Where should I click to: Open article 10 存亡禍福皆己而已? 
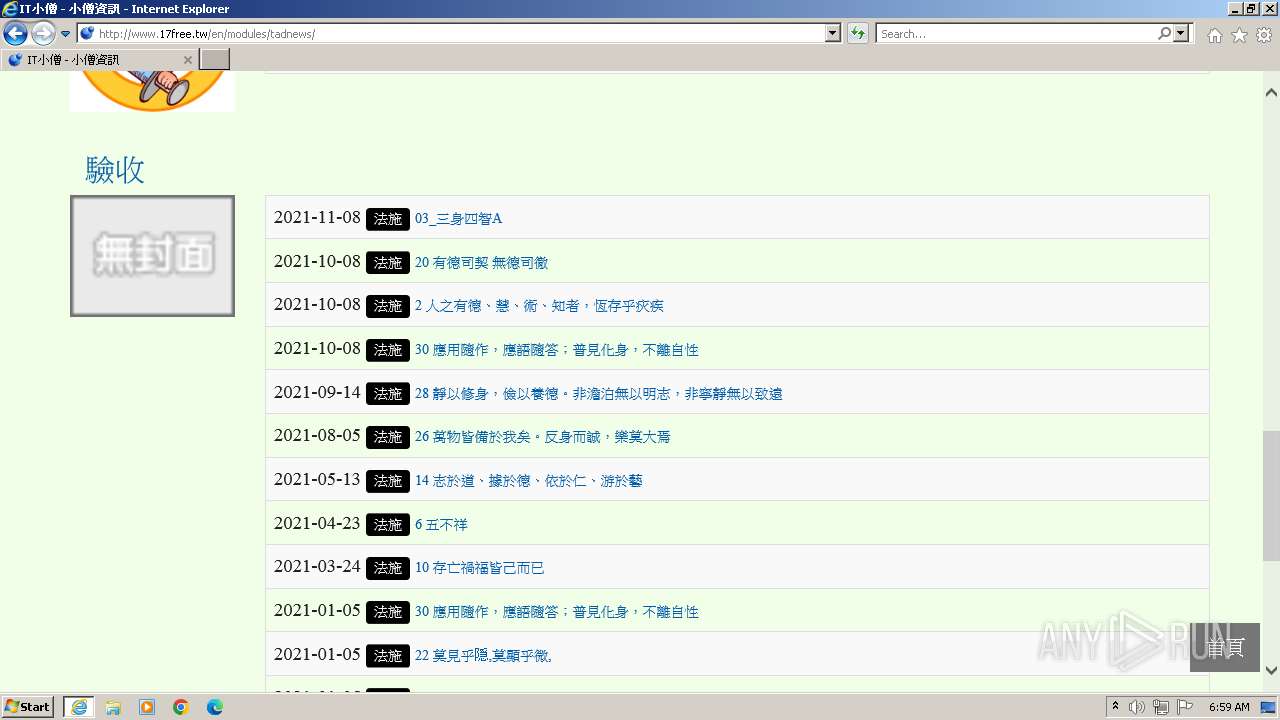480,568
